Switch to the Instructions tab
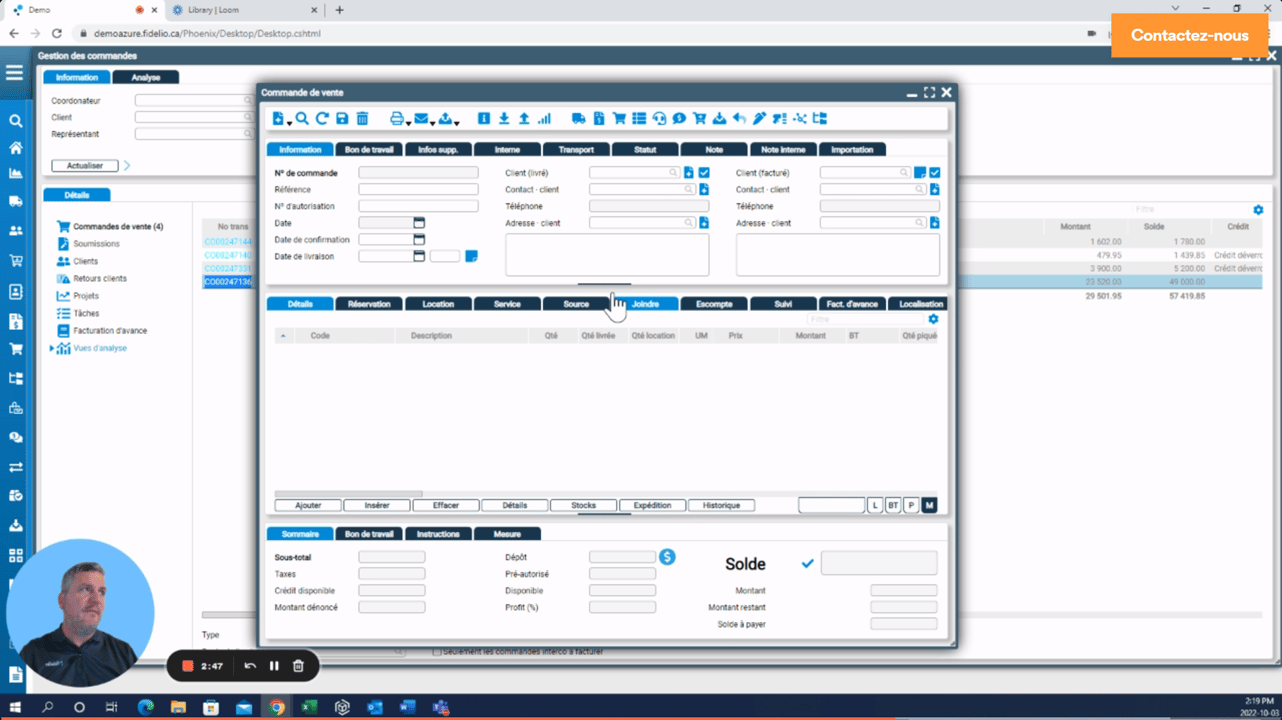The image size is (1282, 720). (x=438, y=534)
